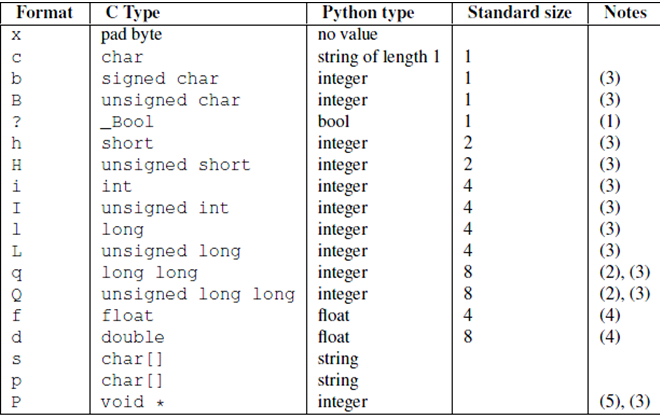Screen dimensions: 660x415
Task: Click note '(1)' in the _Bool row
Action: tap(609, 122)
